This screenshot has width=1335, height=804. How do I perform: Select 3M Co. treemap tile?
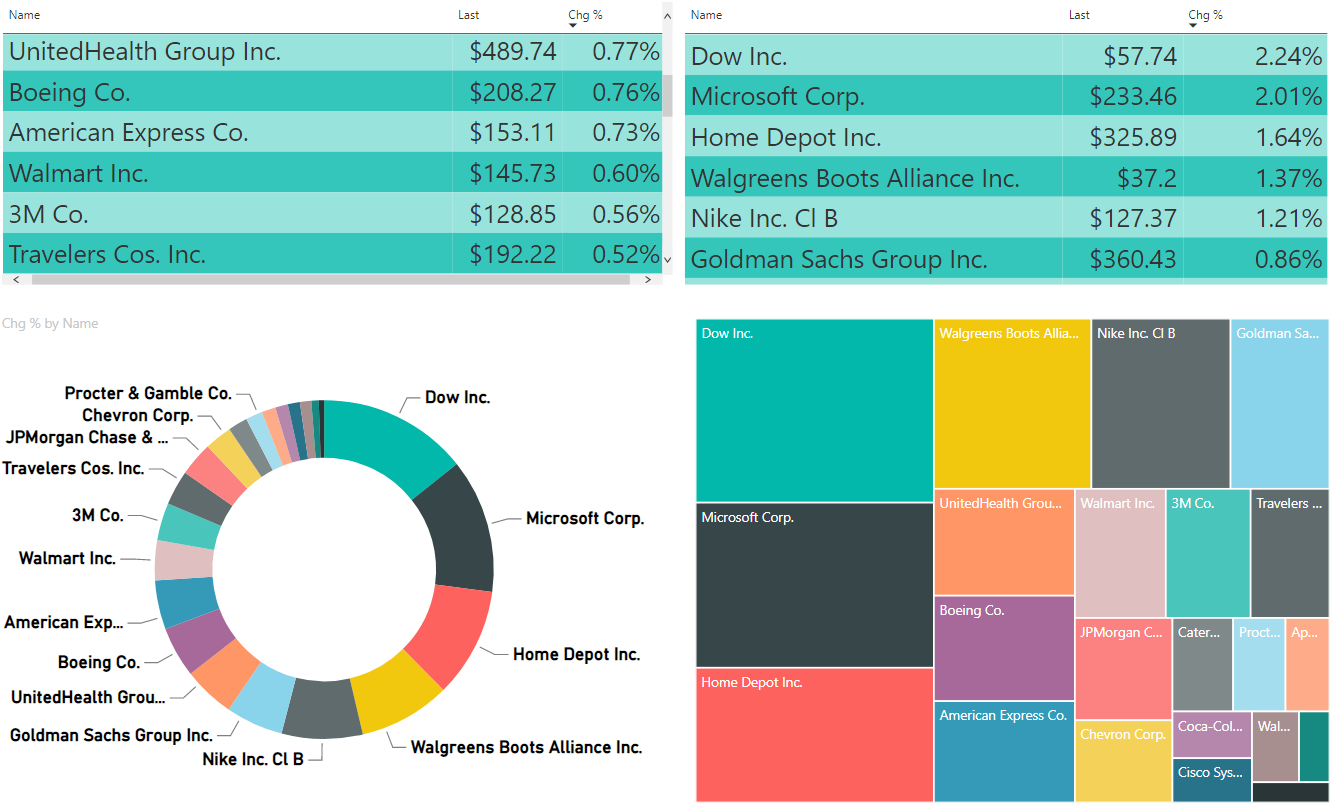click(x=1208, y=553)
